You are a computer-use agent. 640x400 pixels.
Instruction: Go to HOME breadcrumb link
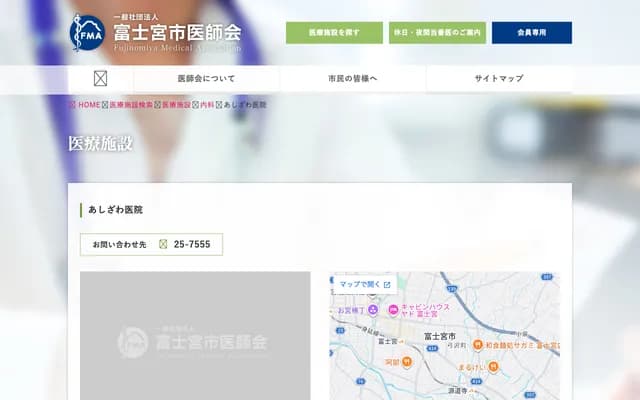[89, 105]
